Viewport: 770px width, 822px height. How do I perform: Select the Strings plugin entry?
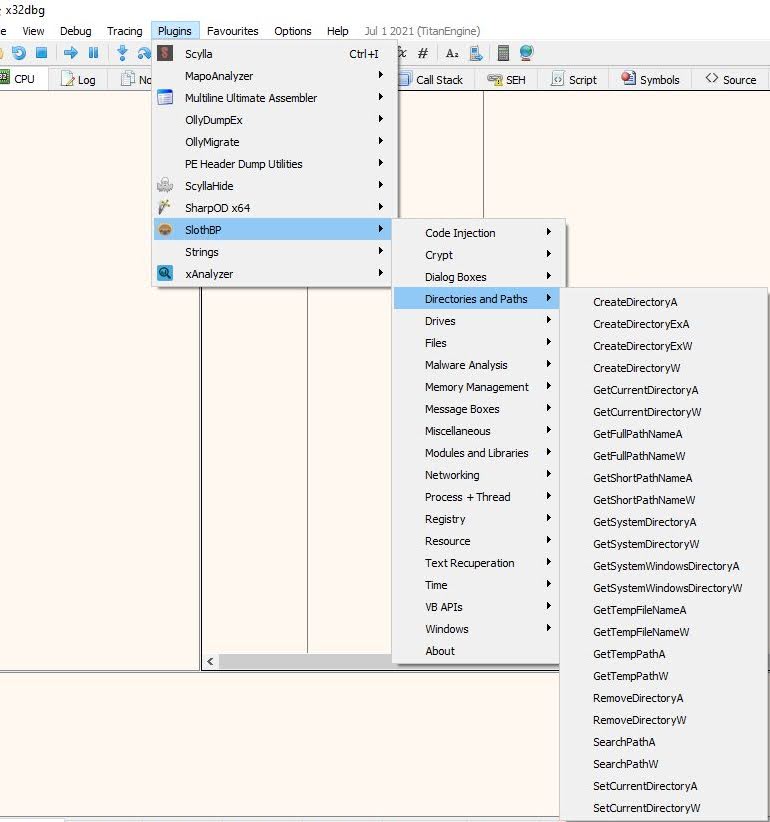click(x=272, y=252)
